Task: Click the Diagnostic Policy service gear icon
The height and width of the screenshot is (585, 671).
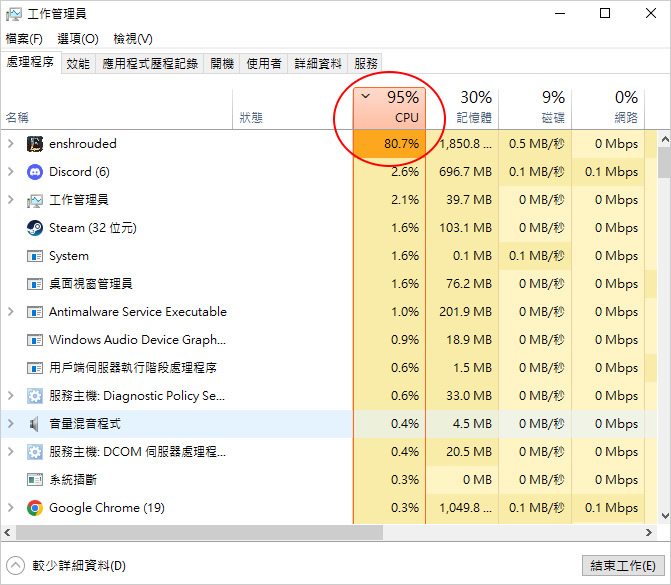Action: pos(35,396)
